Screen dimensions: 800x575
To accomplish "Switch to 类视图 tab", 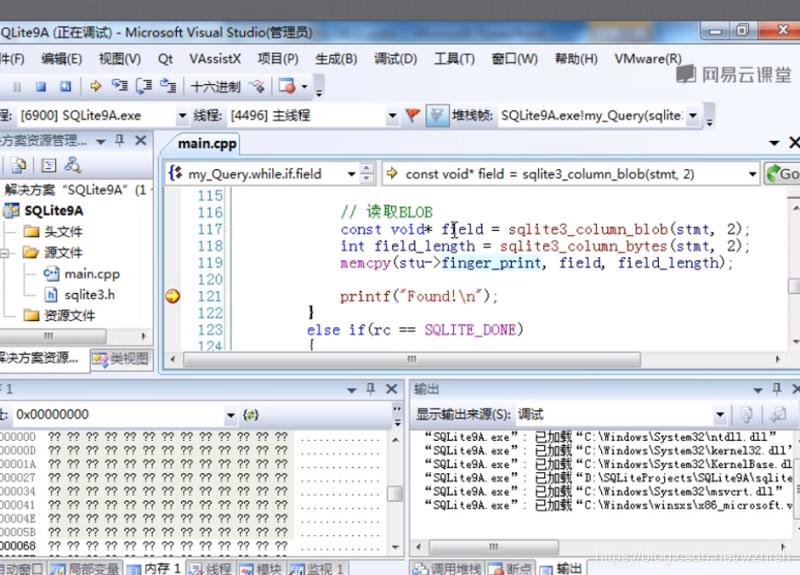I will (121, 359).
